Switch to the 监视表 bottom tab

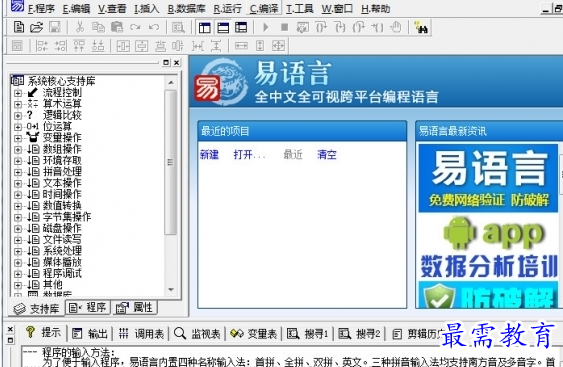pos(197,334)
